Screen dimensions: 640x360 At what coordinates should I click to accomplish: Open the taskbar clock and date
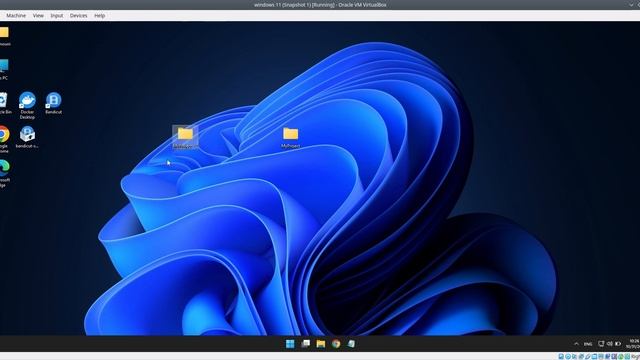point(633,344)
